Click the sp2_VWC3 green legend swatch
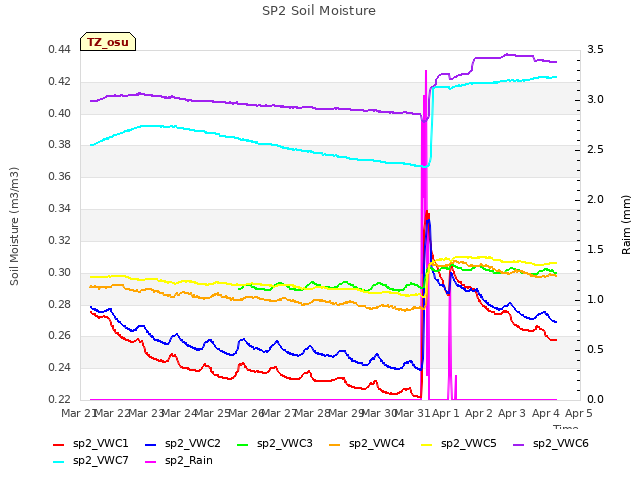This screenshot has height=480, width=640. click(243, 444)
